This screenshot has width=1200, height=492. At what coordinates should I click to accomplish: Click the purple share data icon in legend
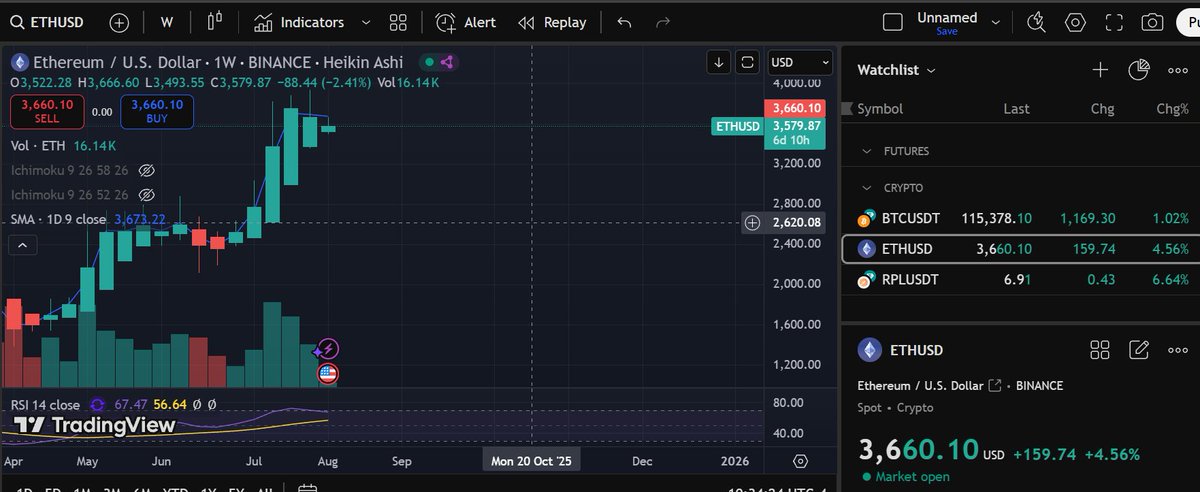pos(447,62)
